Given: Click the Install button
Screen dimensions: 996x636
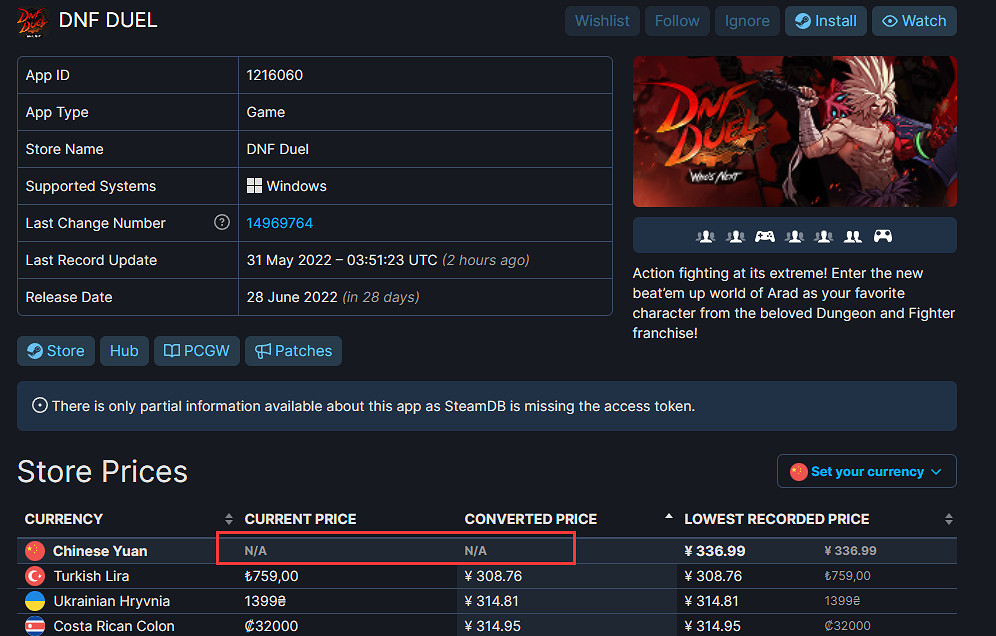Looking at the screenshot, I should pyautogui.click(x=825, y=21).
